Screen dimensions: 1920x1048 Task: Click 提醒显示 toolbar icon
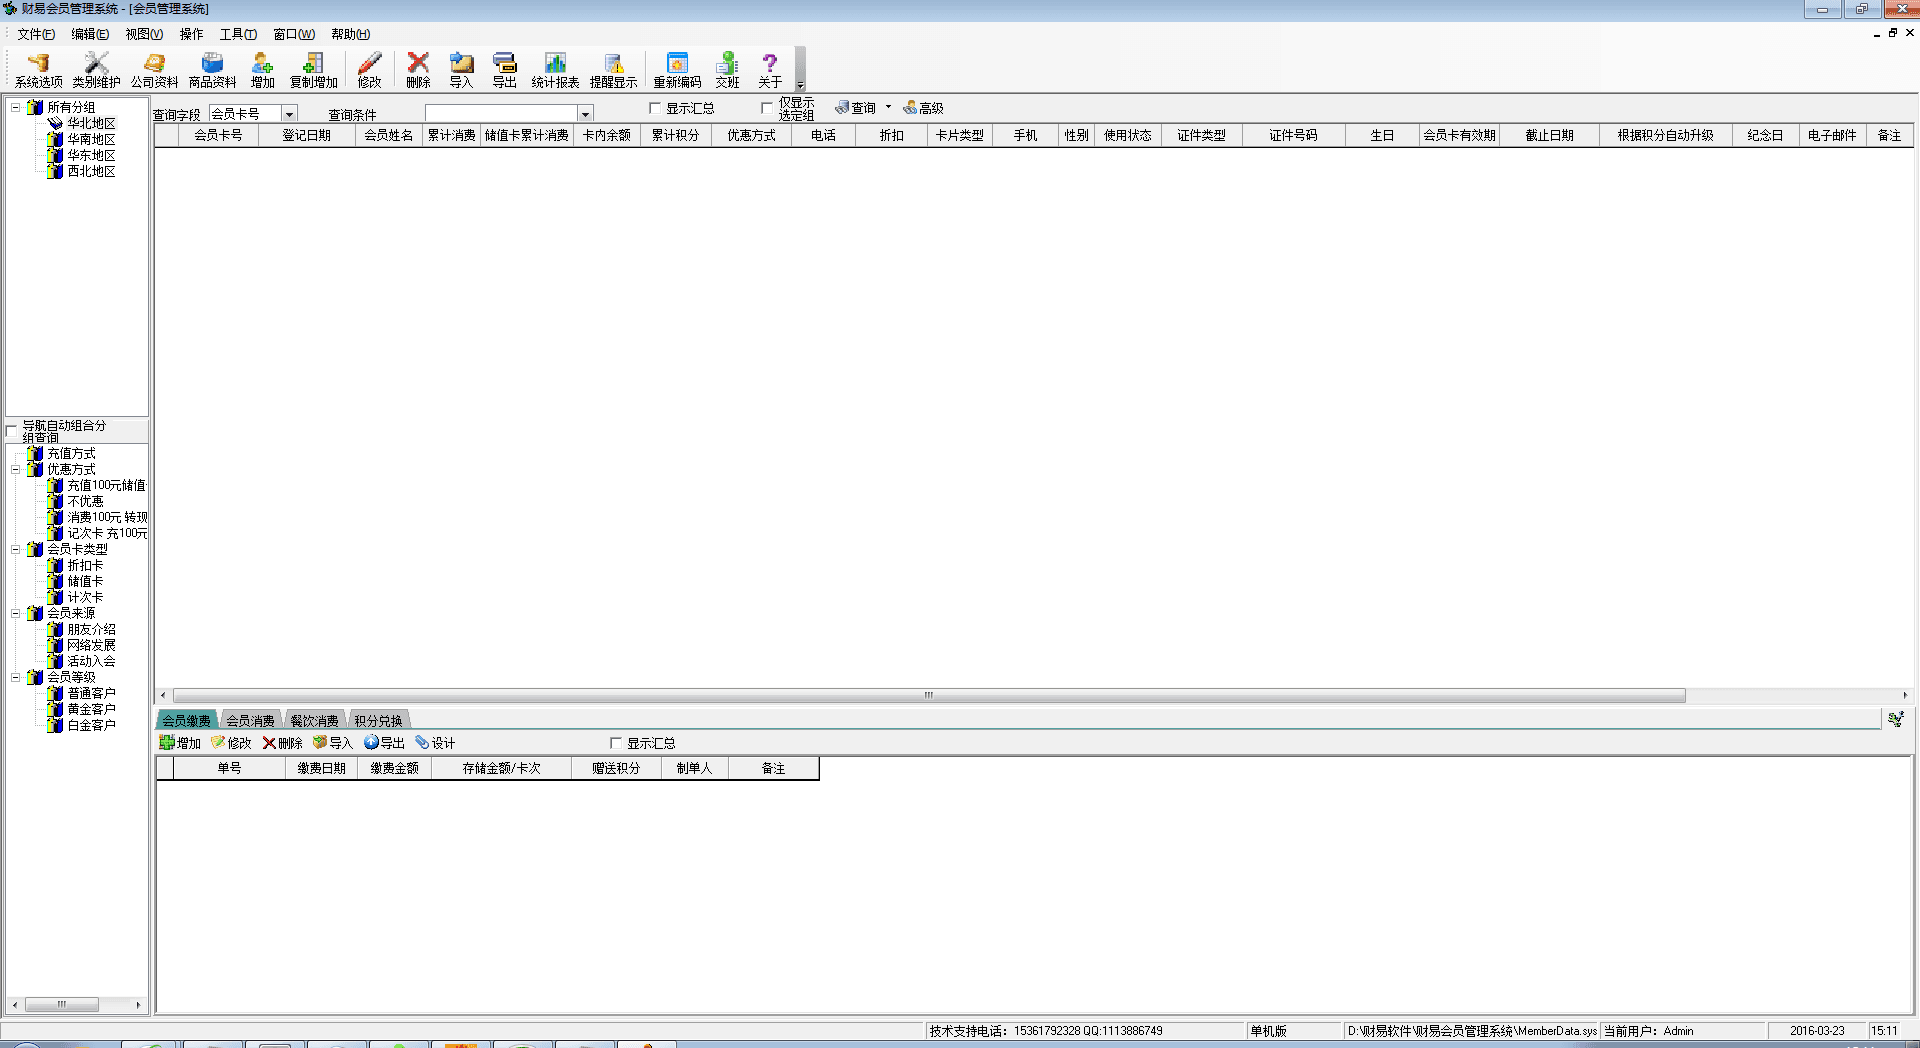(x=613, y=70)
